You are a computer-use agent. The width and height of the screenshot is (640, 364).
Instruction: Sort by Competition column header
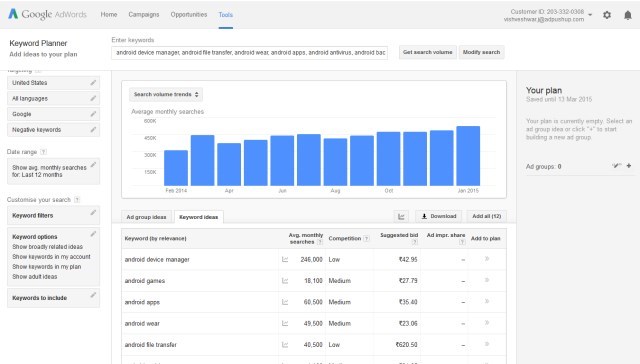[x=344, y=239]
